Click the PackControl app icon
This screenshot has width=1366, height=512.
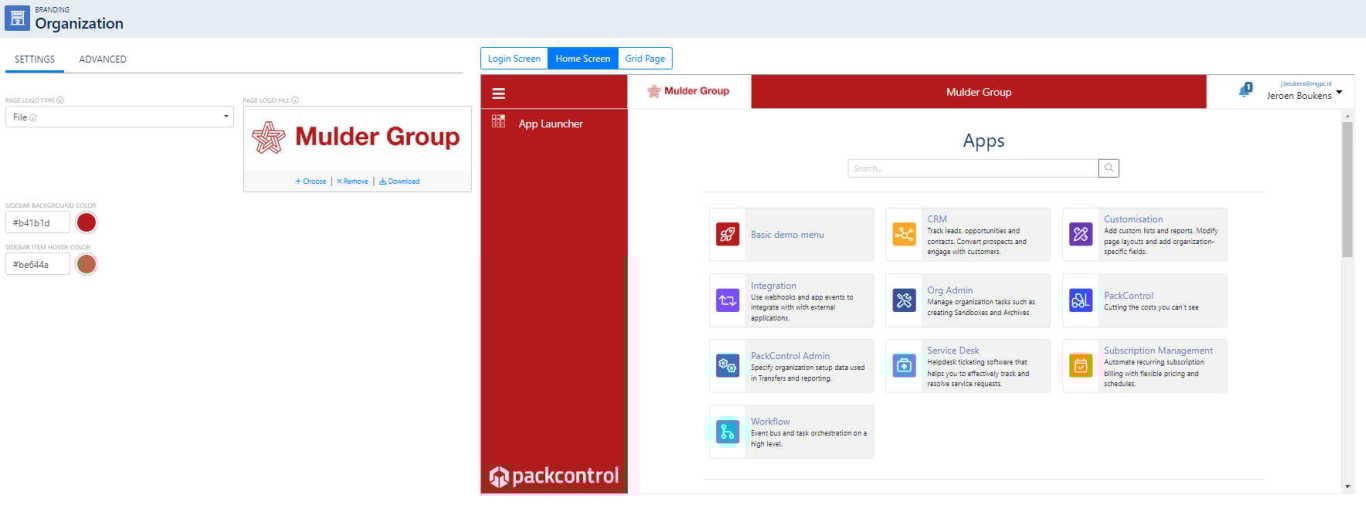coord(1080,300)
